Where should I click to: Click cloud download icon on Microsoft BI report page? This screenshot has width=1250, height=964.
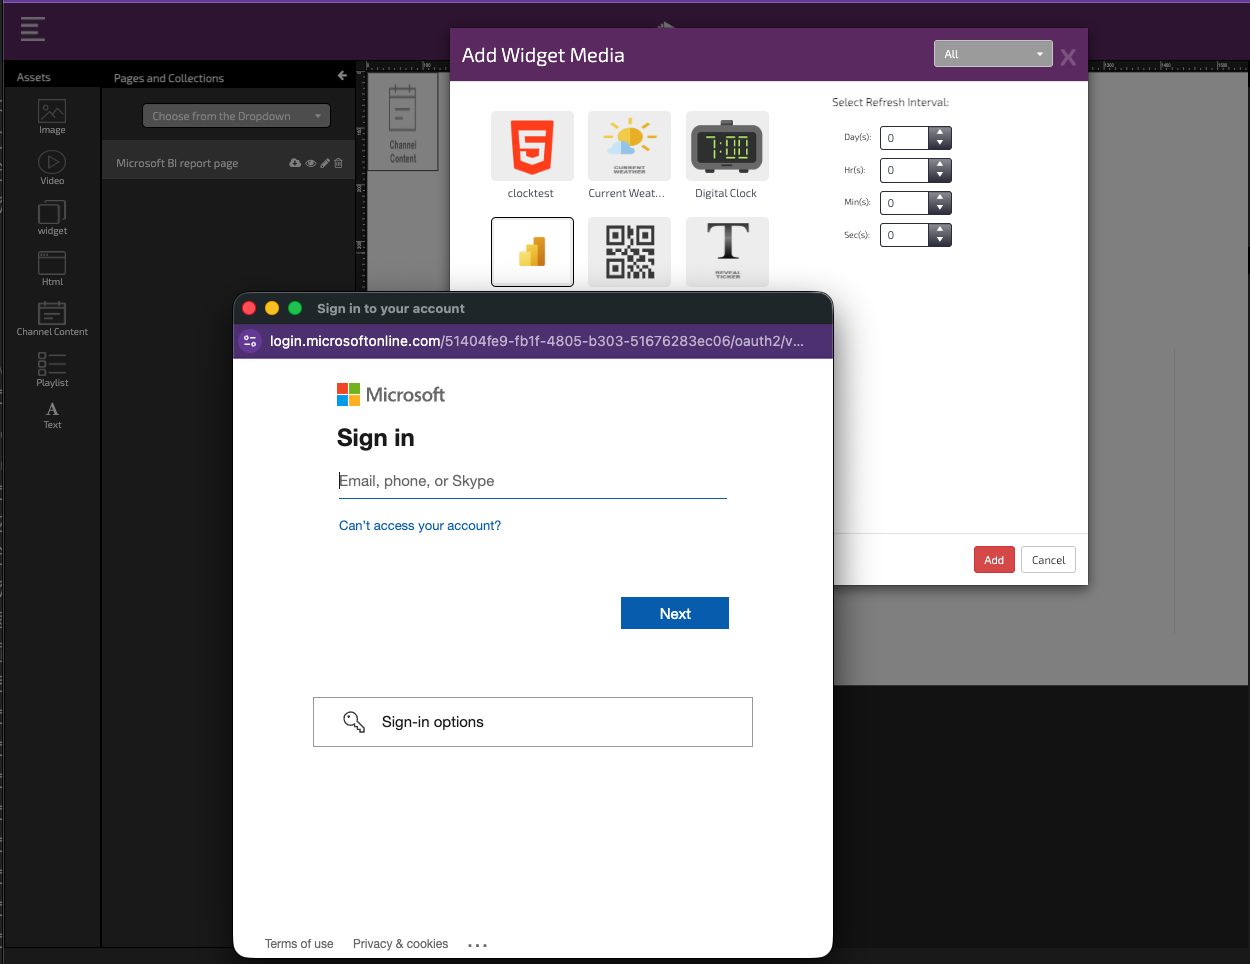[x=295, y=163]
